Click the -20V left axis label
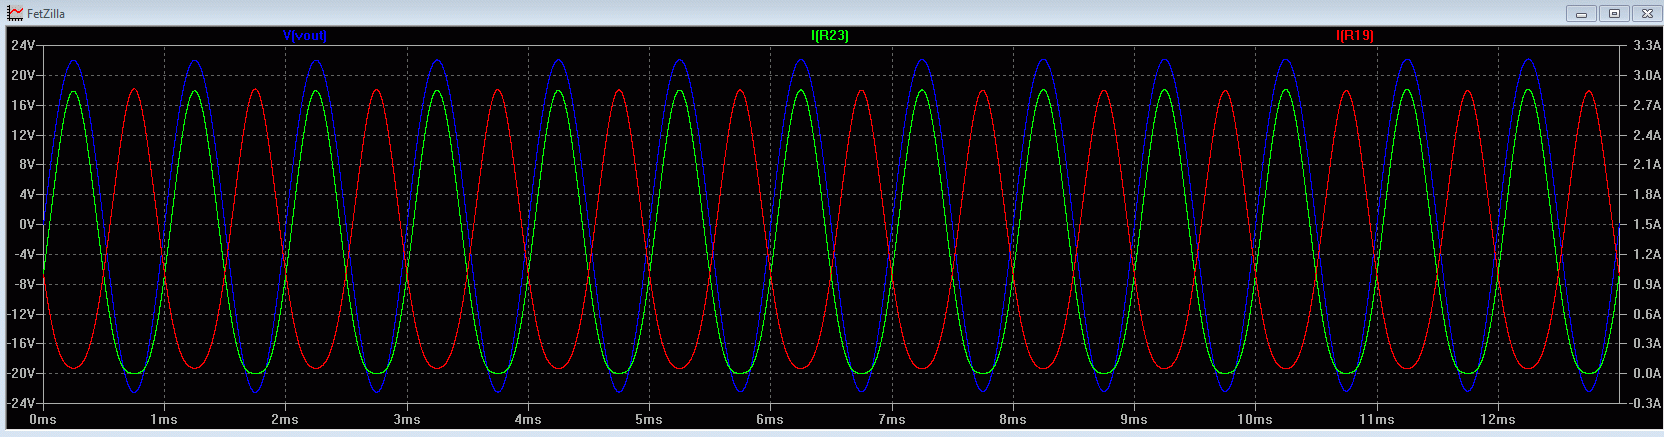Viewport: 1664px width, 437px height. [x=21, y=373]
